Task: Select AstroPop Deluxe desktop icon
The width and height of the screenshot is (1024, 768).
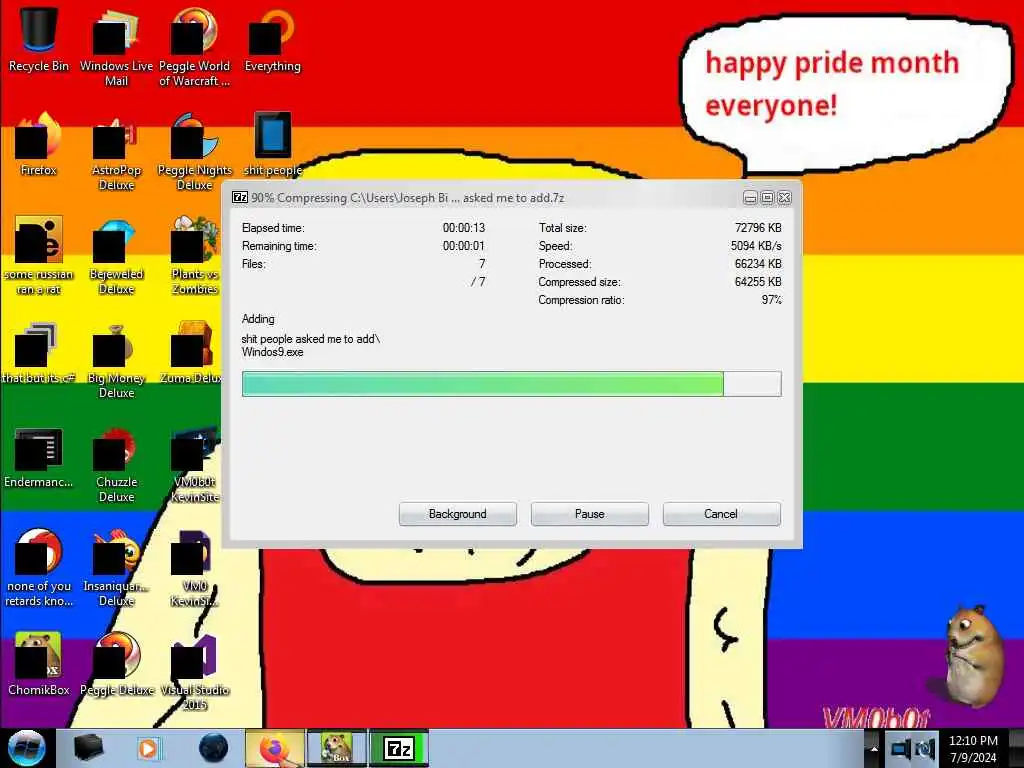Action: 116,152
